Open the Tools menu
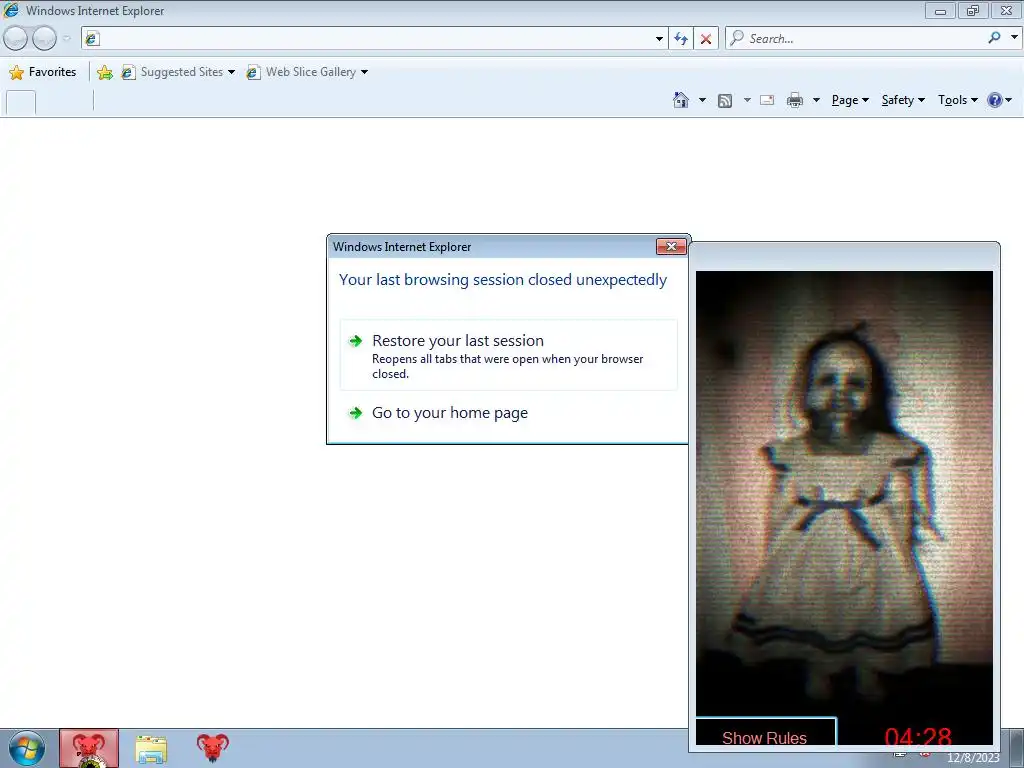This screenshot has height=768, width=1024. tap(958, 100)
